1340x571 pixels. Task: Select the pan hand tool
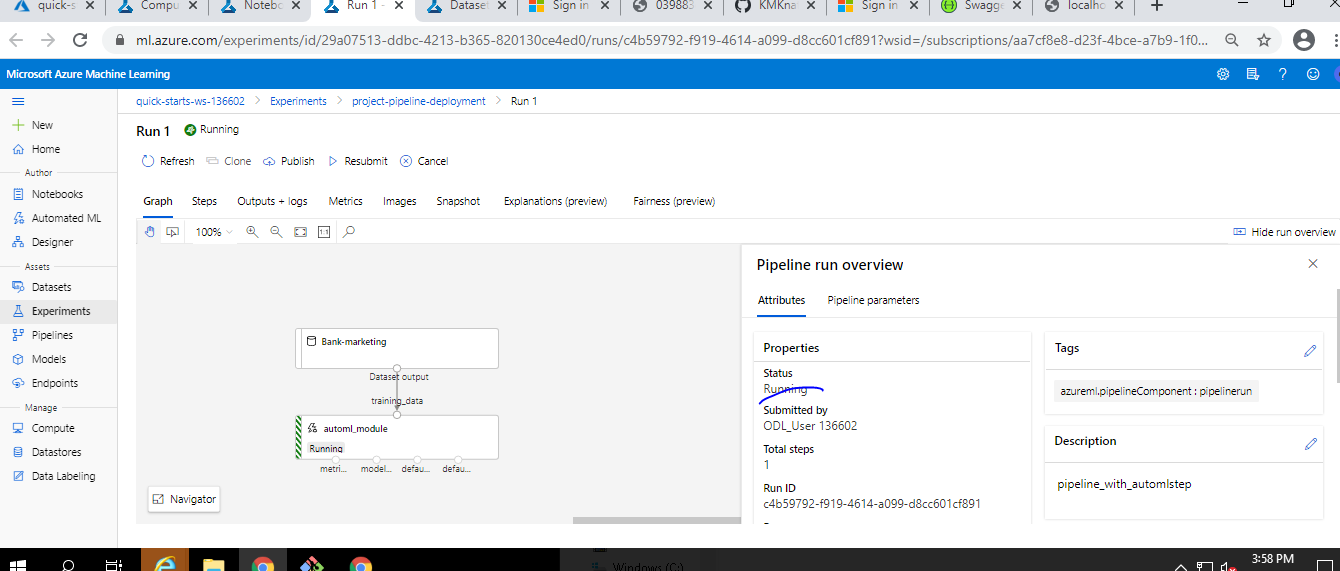click(150, 231)
